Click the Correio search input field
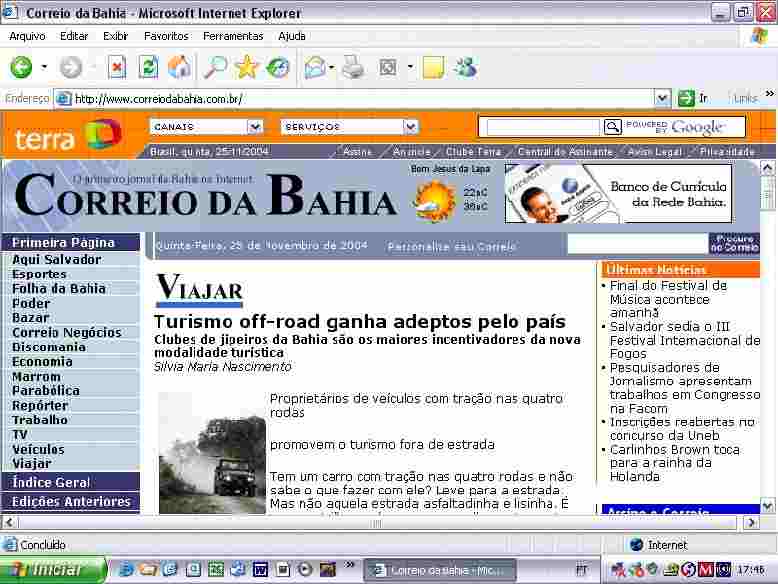This screenshot has width=778, height=584. (x=637, y=244)
